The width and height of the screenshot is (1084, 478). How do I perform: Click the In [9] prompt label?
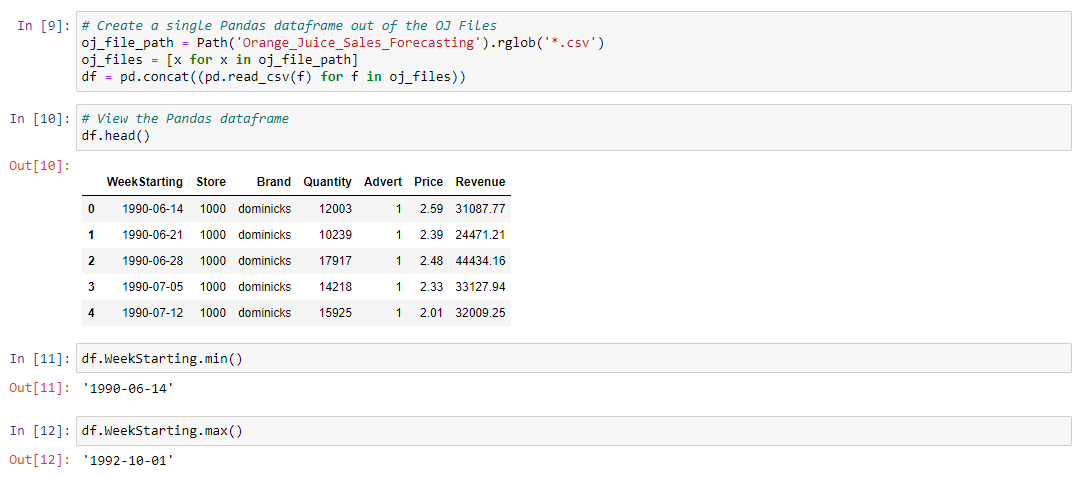pos(42,26)
